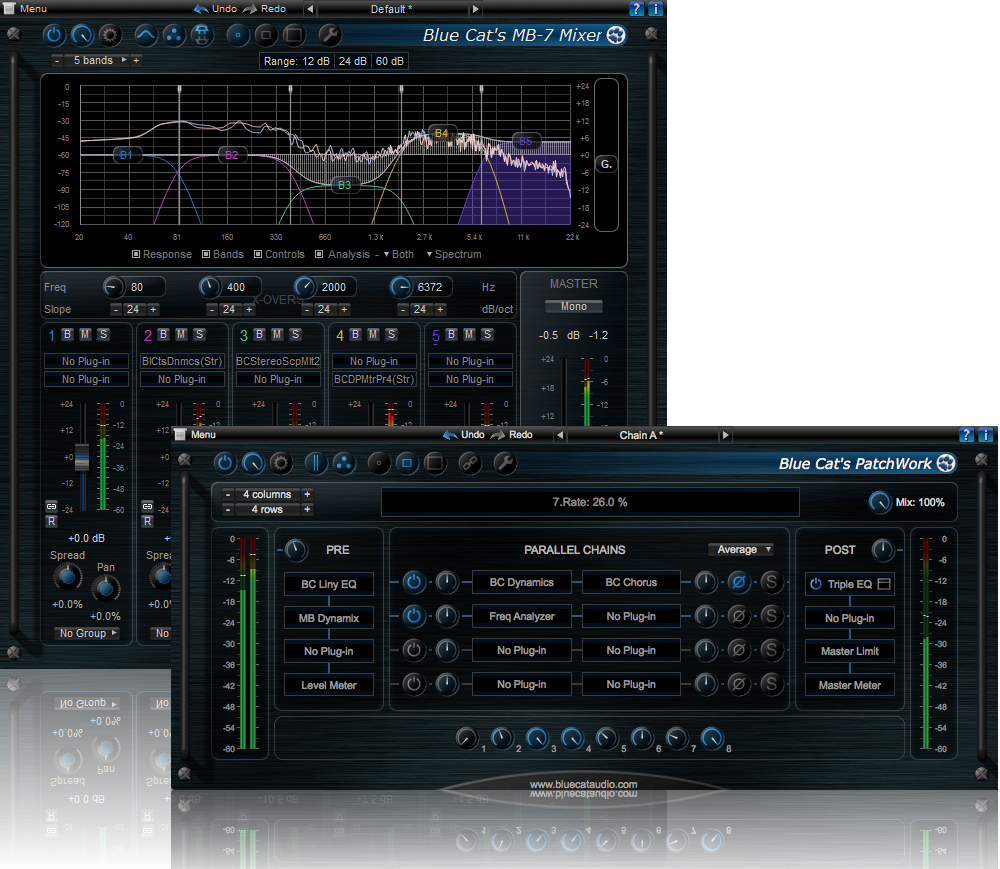This screenshot has height=869, width=1000.
Task: Open the Menu in the MB-7 Mixer
Action: tap(26, 9)
